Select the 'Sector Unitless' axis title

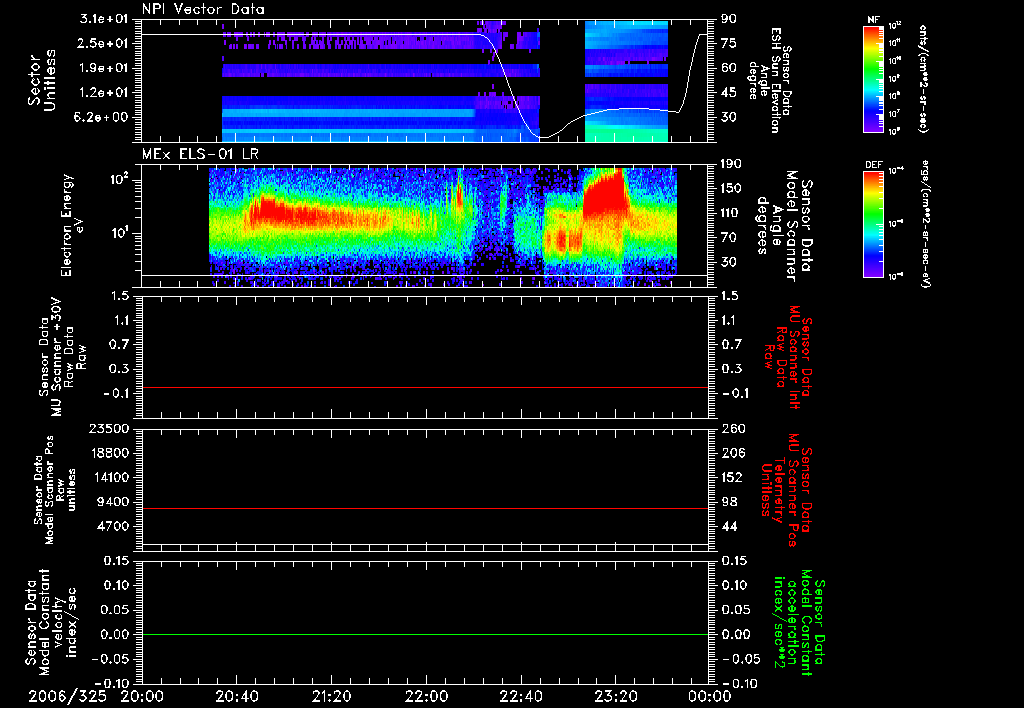click(x=40, y=80)
